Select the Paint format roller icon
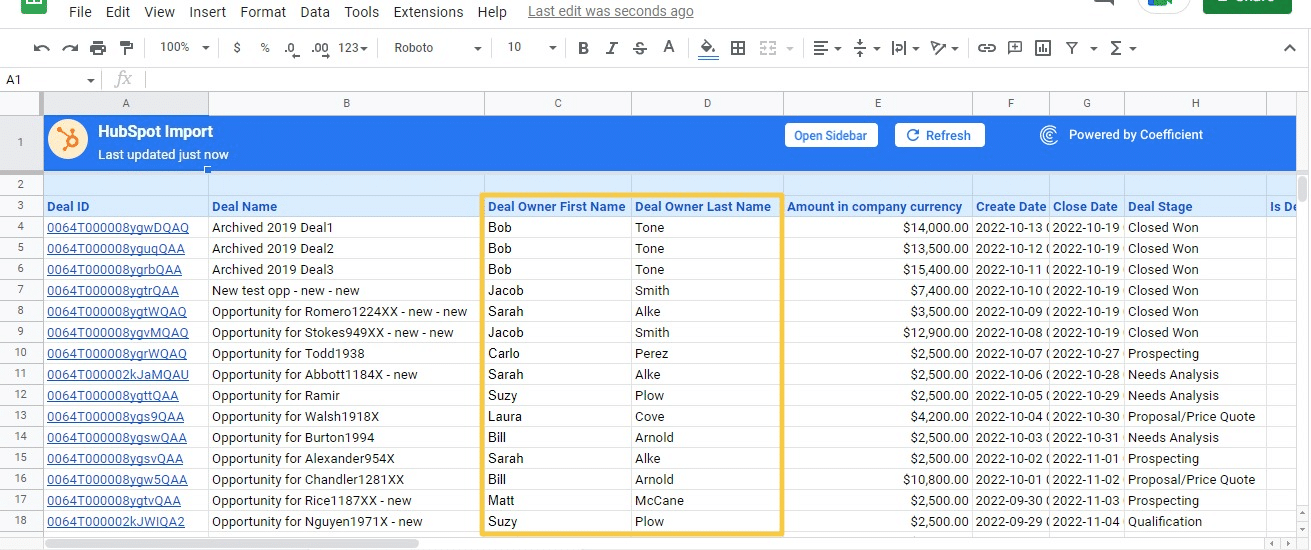Image resolution: width=1311 pixels, height=550 pixels. [x=126, y=48]
